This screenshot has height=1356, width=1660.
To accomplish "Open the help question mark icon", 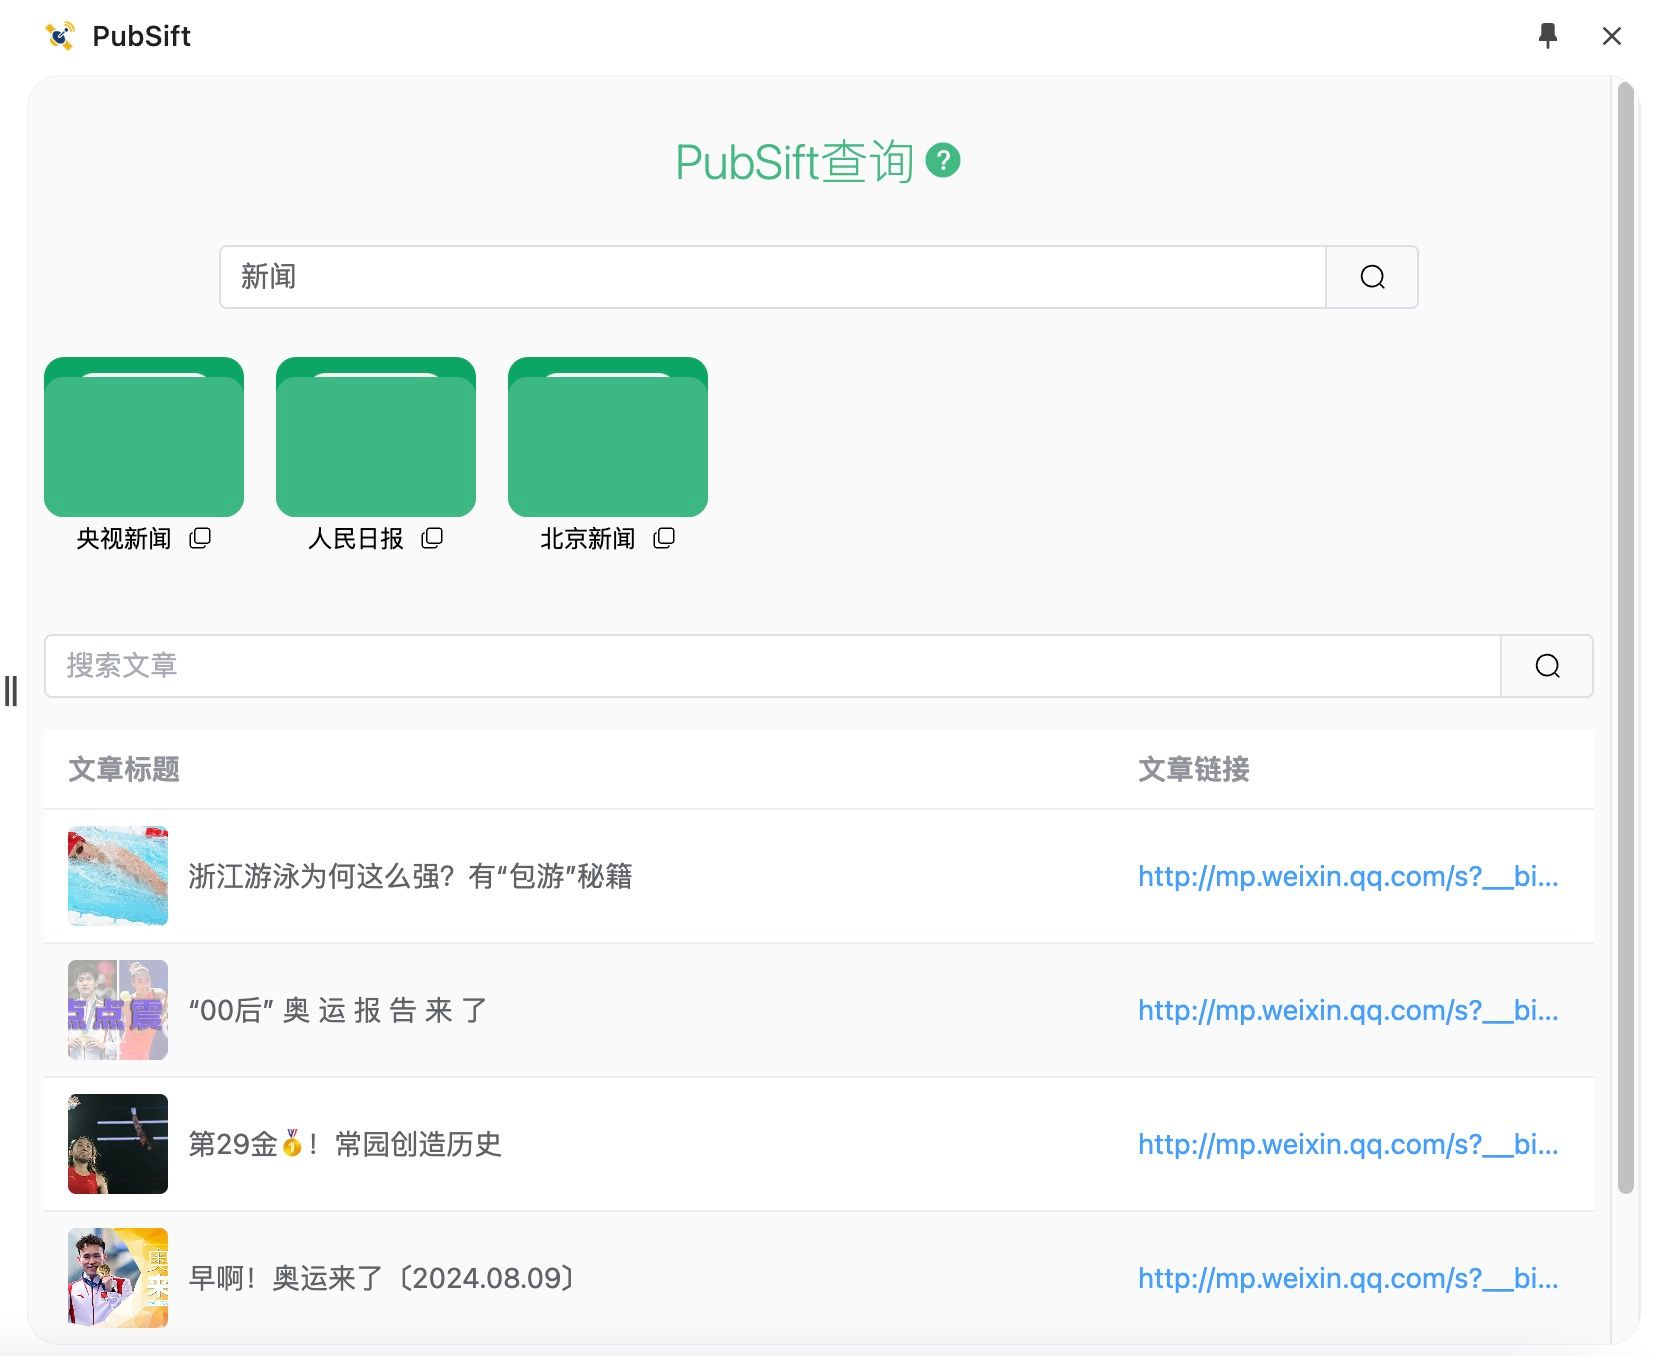I will point(943,161).
